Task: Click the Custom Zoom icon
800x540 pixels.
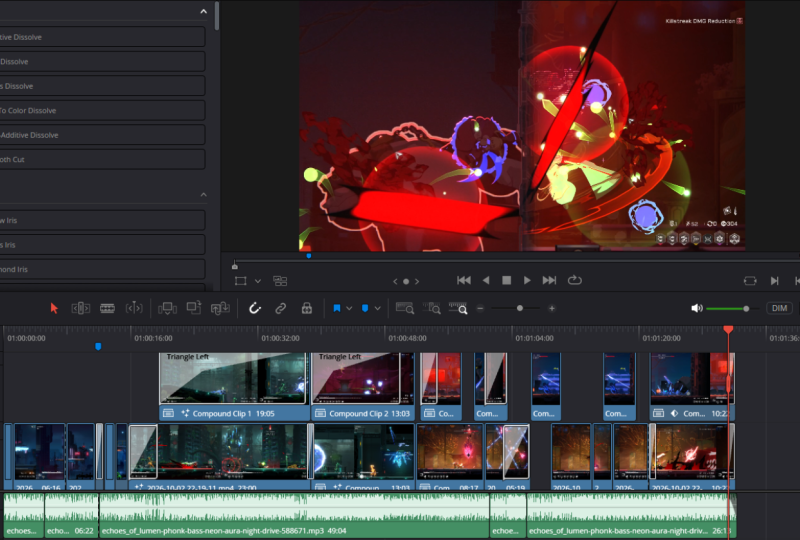Action: tap(458, 308)
